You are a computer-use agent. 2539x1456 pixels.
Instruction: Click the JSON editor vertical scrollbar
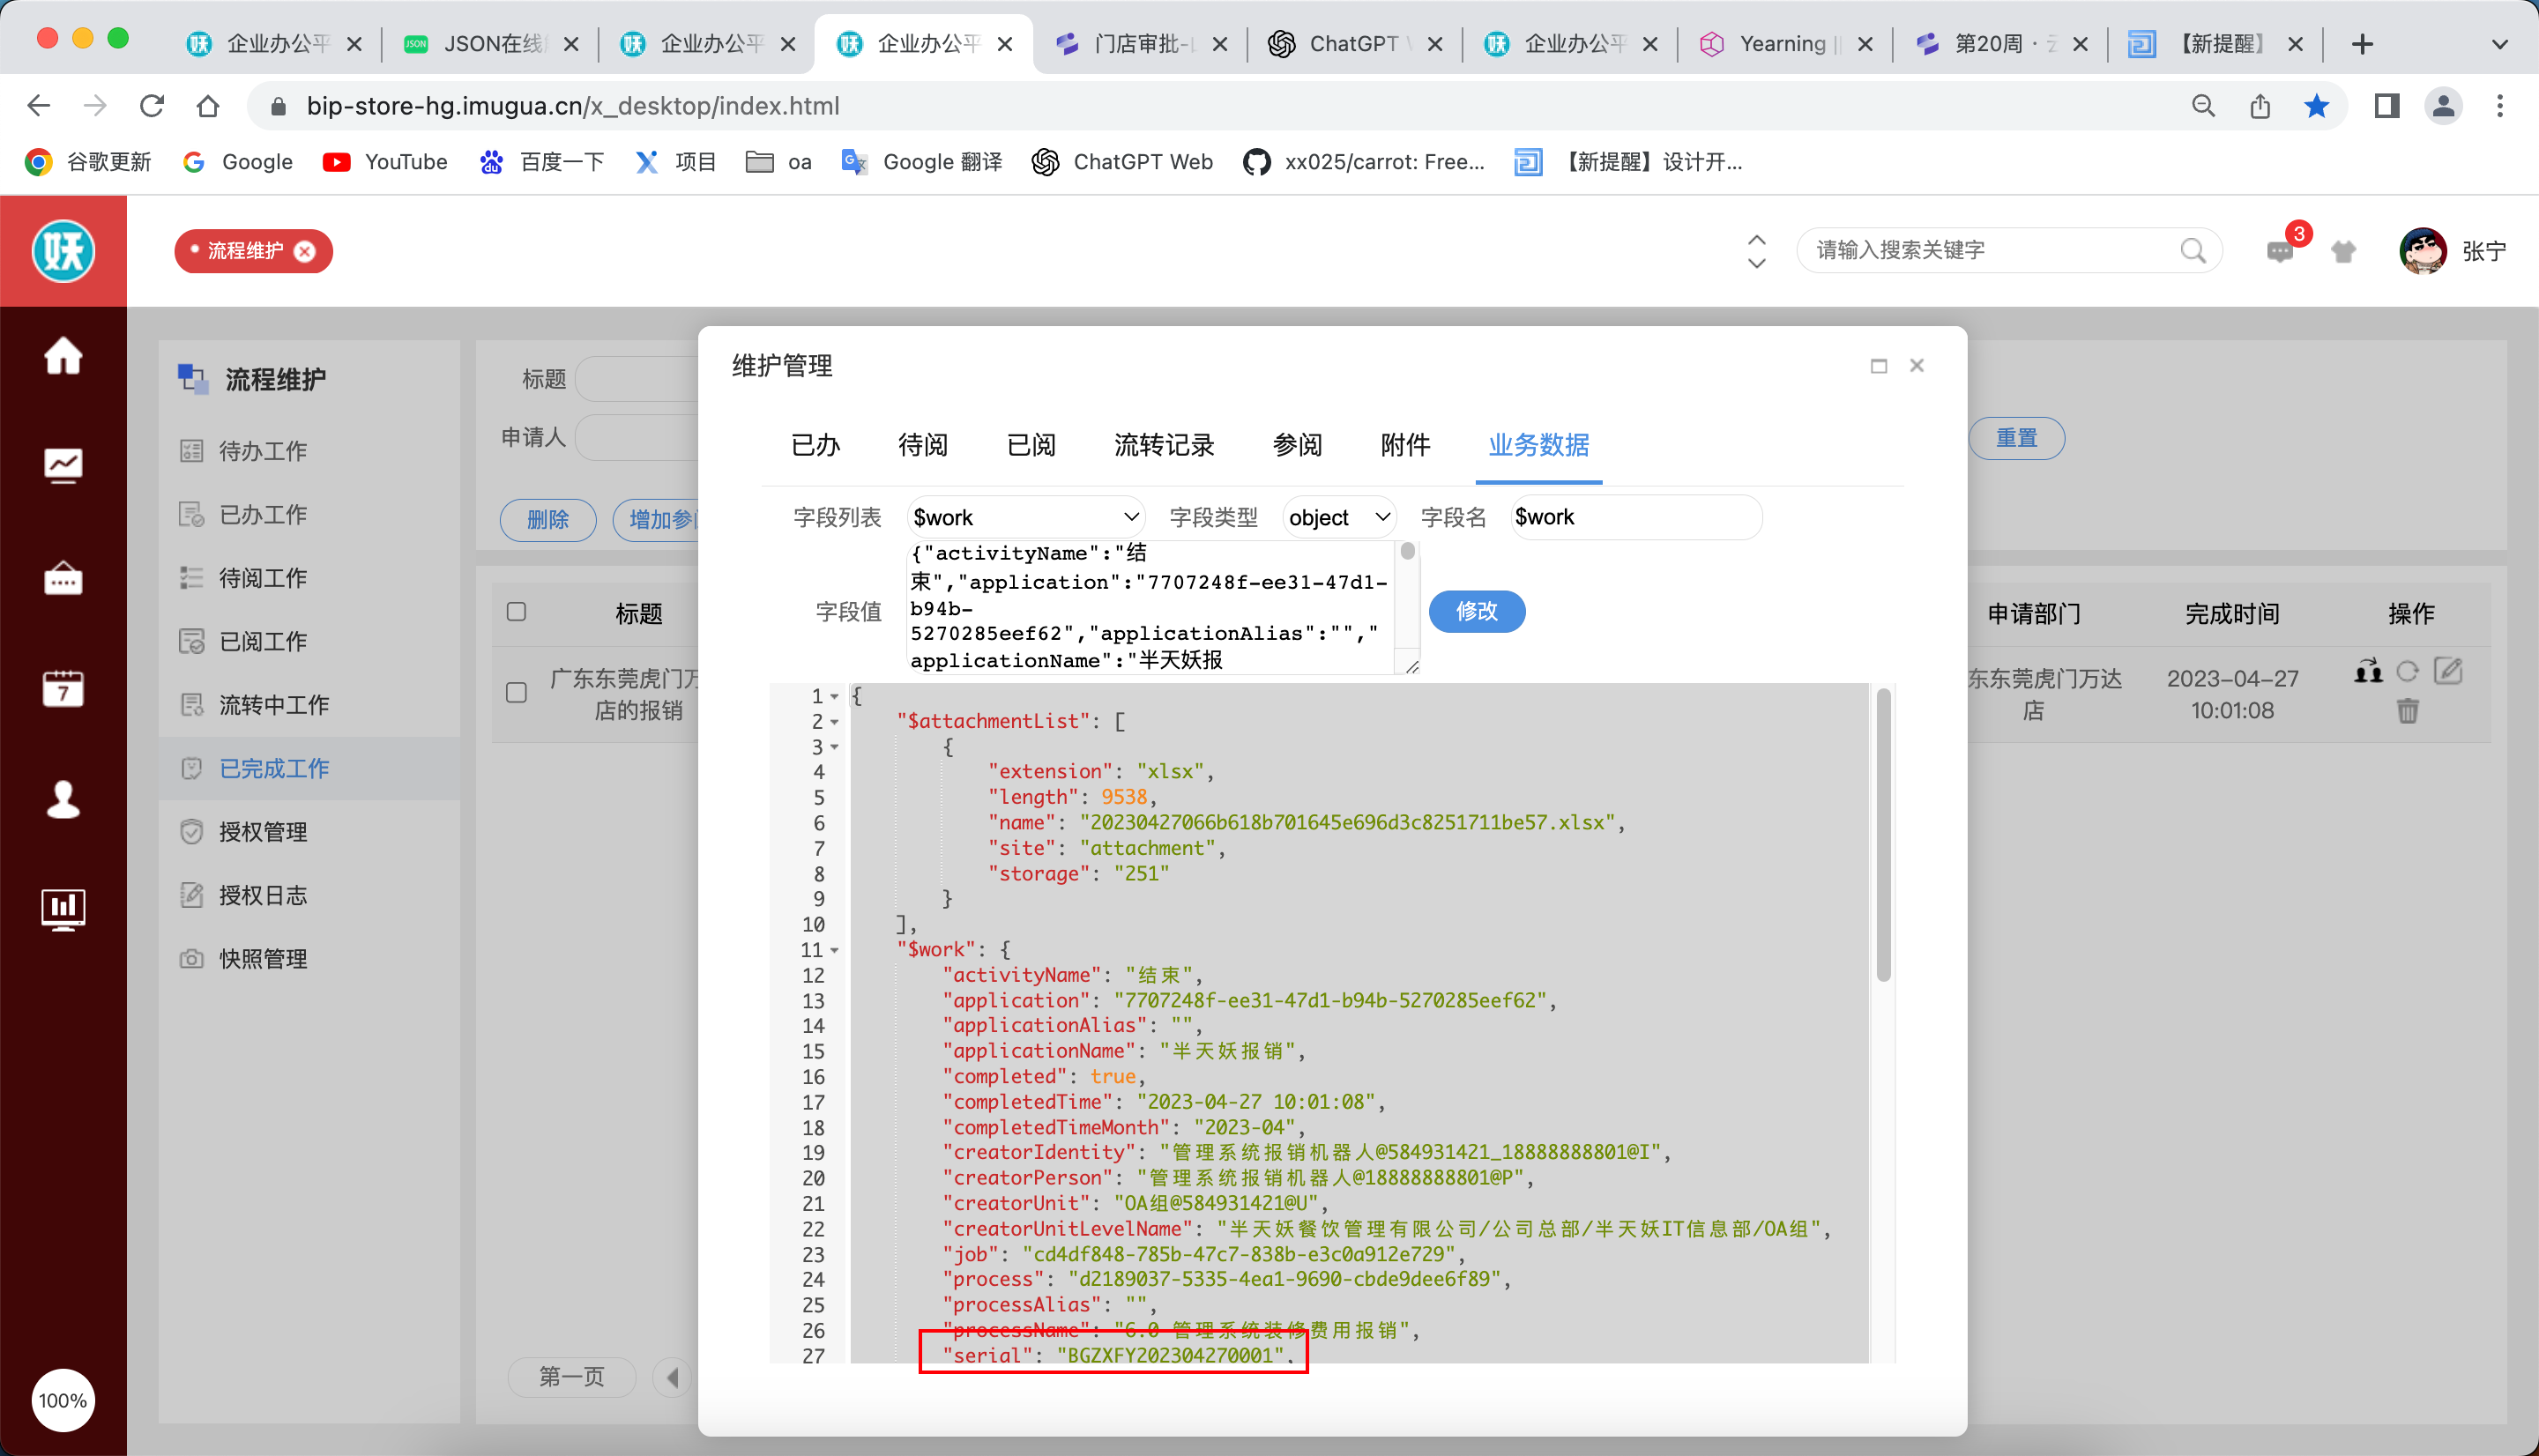coord(1883,835)
